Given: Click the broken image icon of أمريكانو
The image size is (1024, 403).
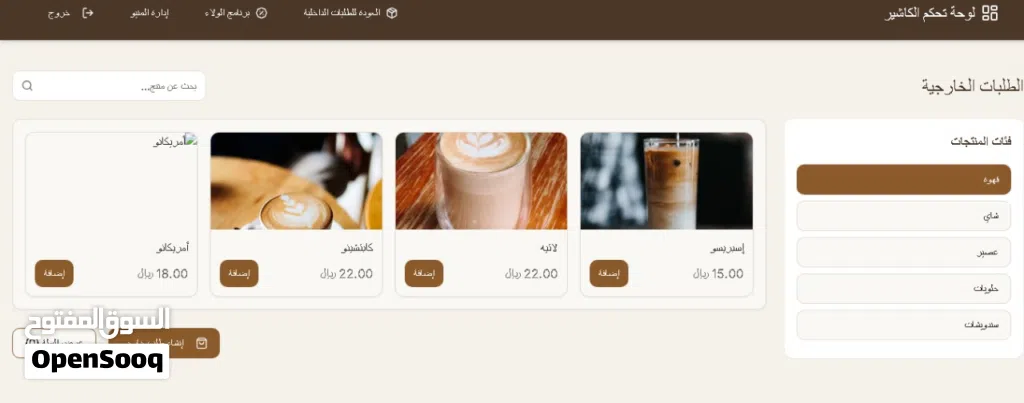Looking at the screenshot, I should (191, 139).
